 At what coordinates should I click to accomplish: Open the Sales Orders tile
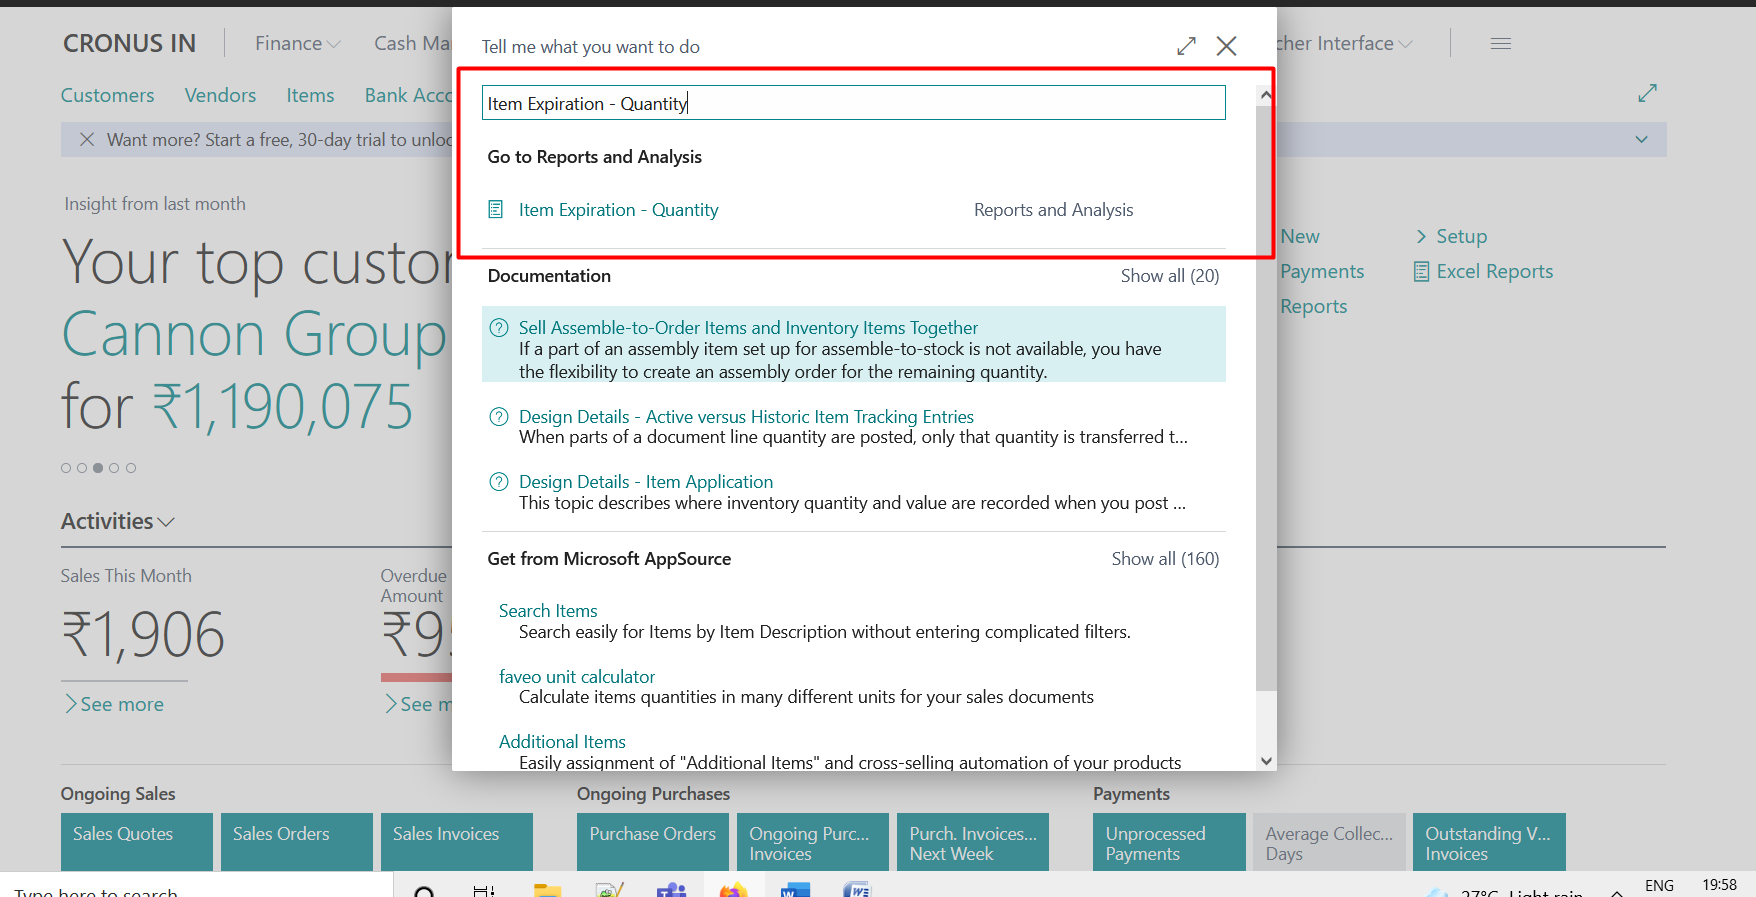(x=297, y=842)
